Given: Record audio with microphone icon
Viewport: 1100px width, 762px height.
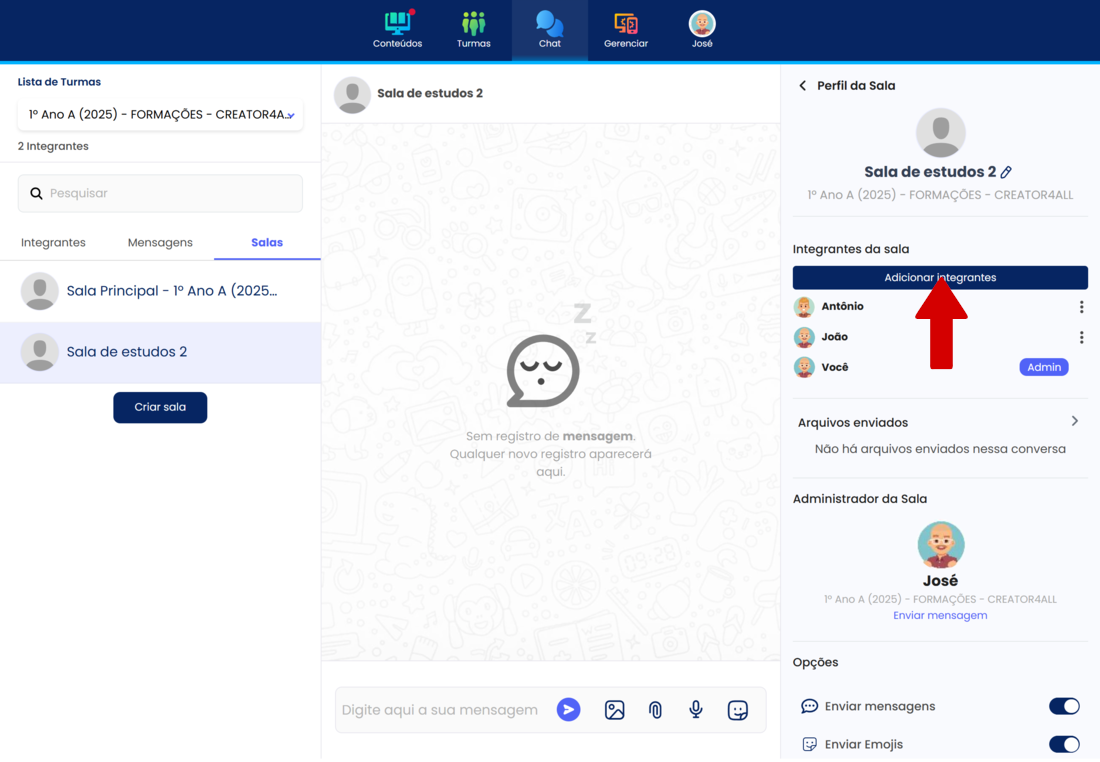Looking at the screenshot, I should point(696,710).
